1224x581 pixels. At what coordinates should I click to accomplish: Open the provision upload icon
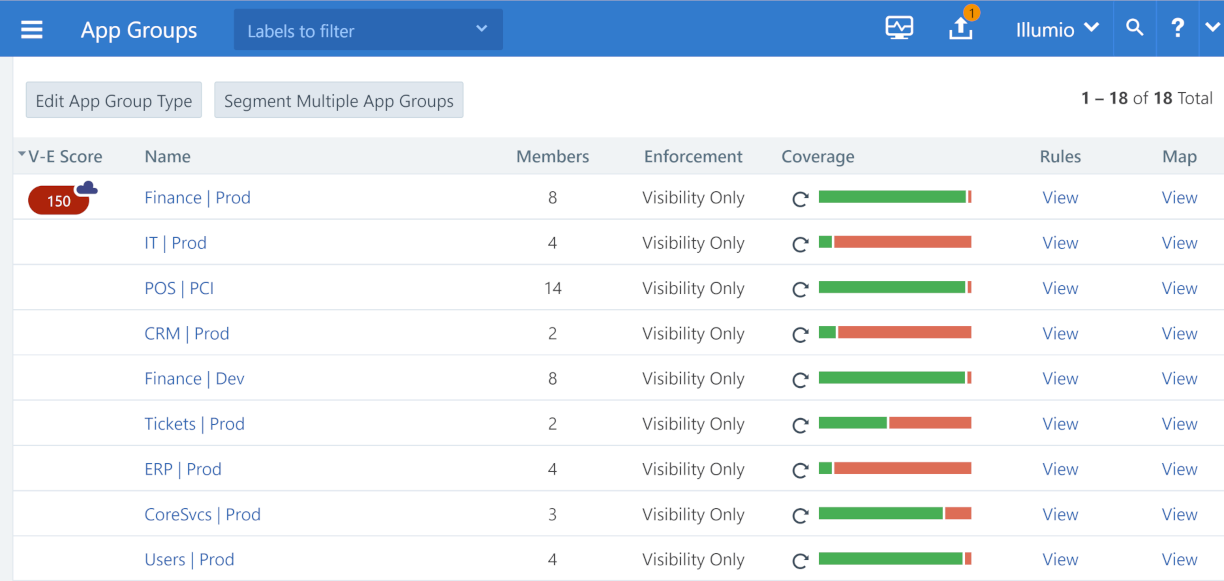(960, 28)
